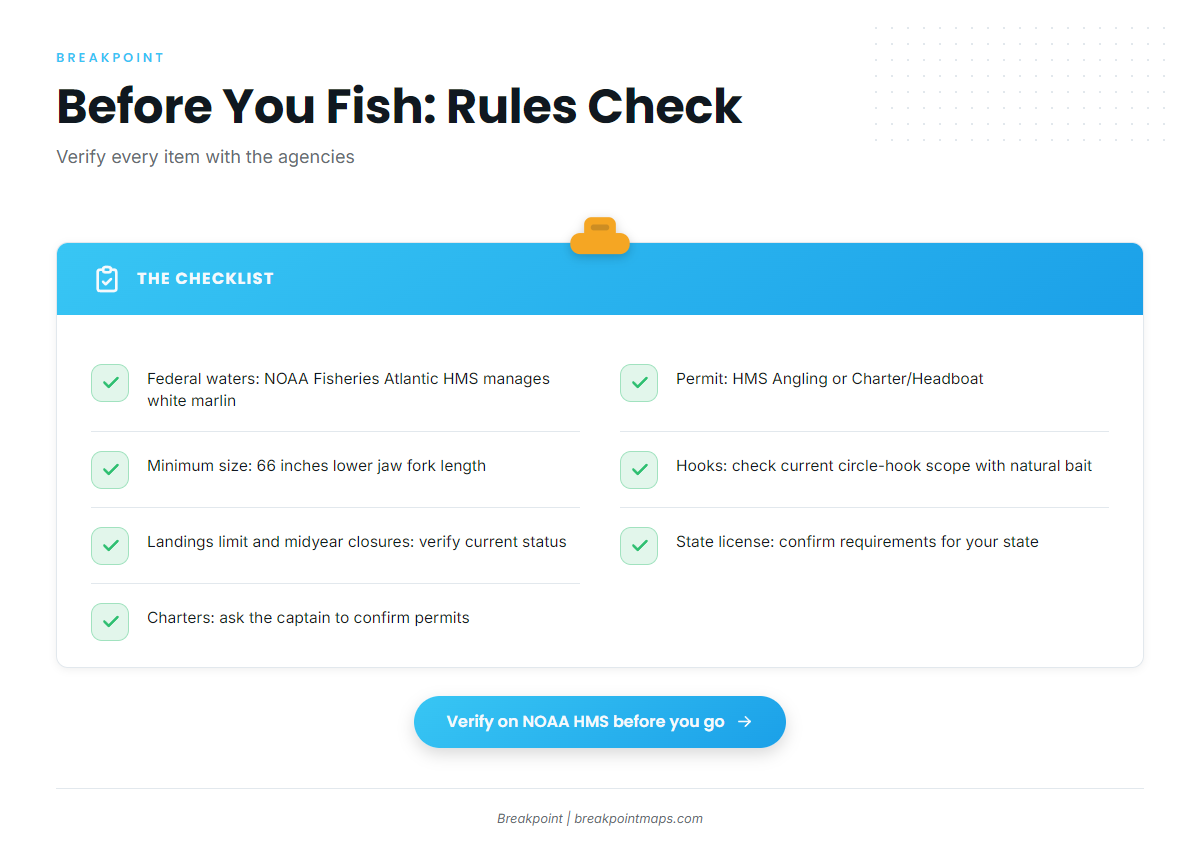The height and width of the screenshot is (853, 1200).
Task: Toggle the Charters ask the captain checkbox
Action: [110, 622]
